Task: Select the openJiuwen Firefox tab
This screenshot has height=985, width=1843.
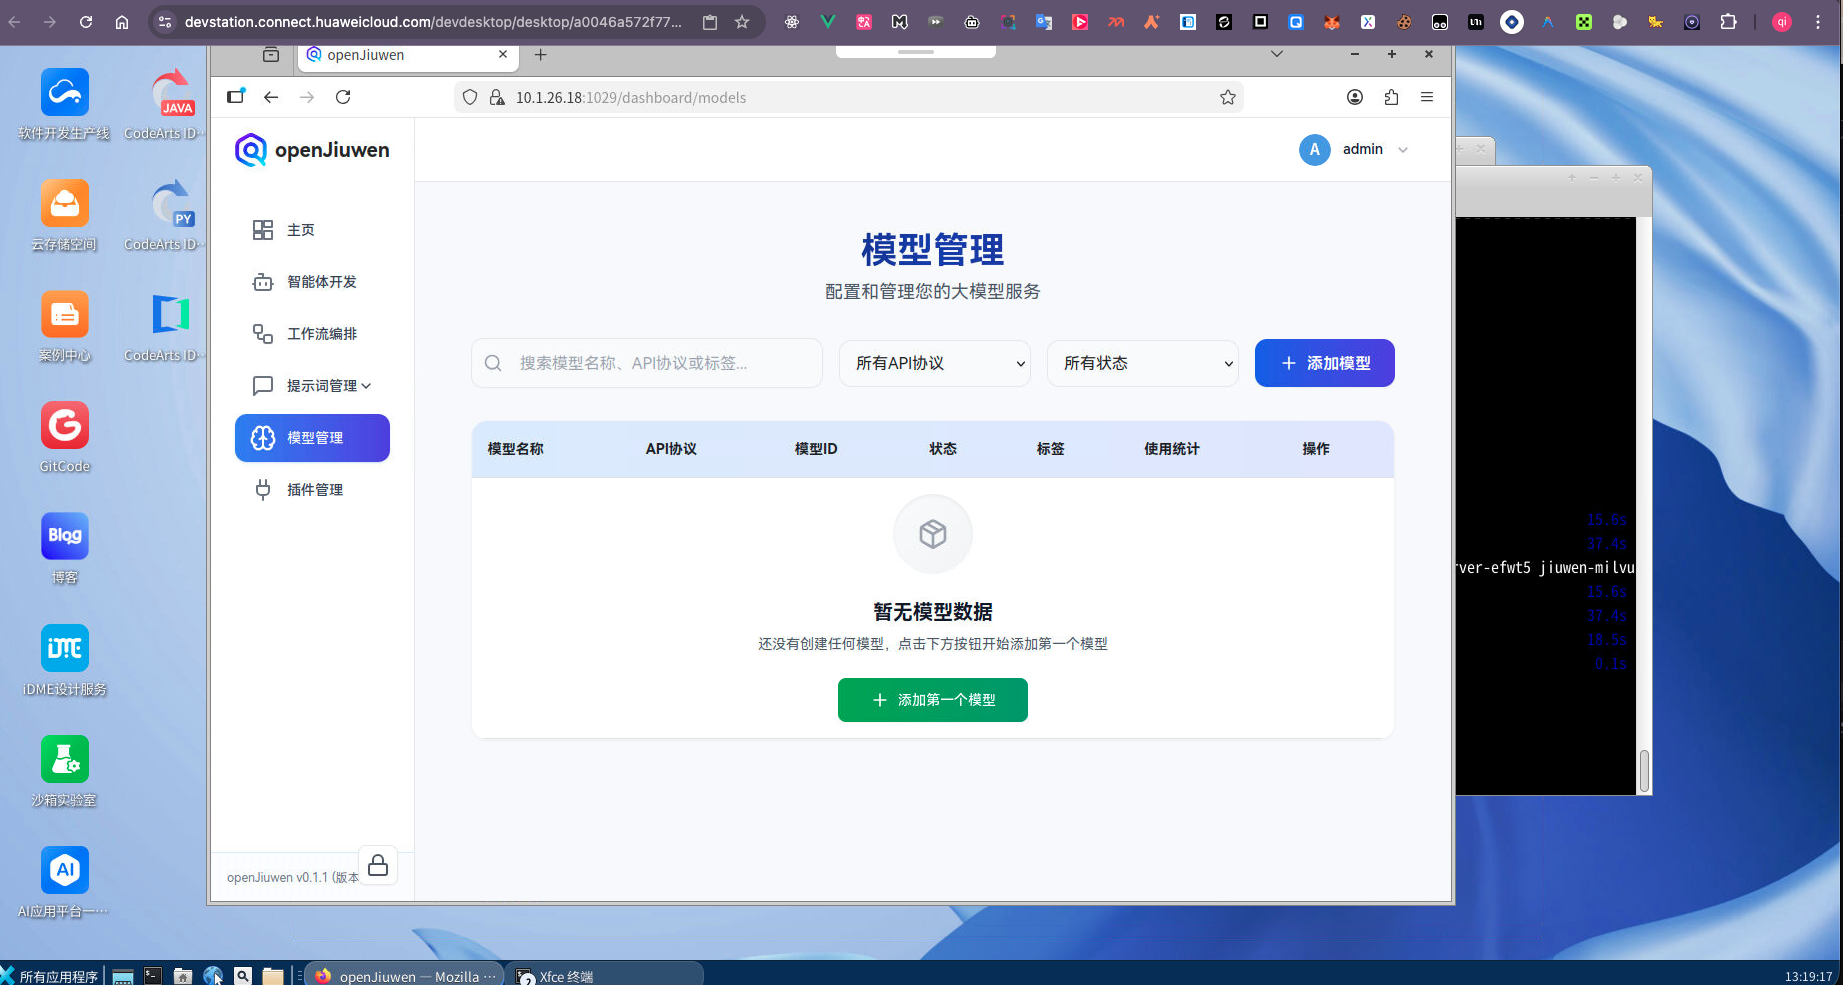Action: [x=408, y=55]
